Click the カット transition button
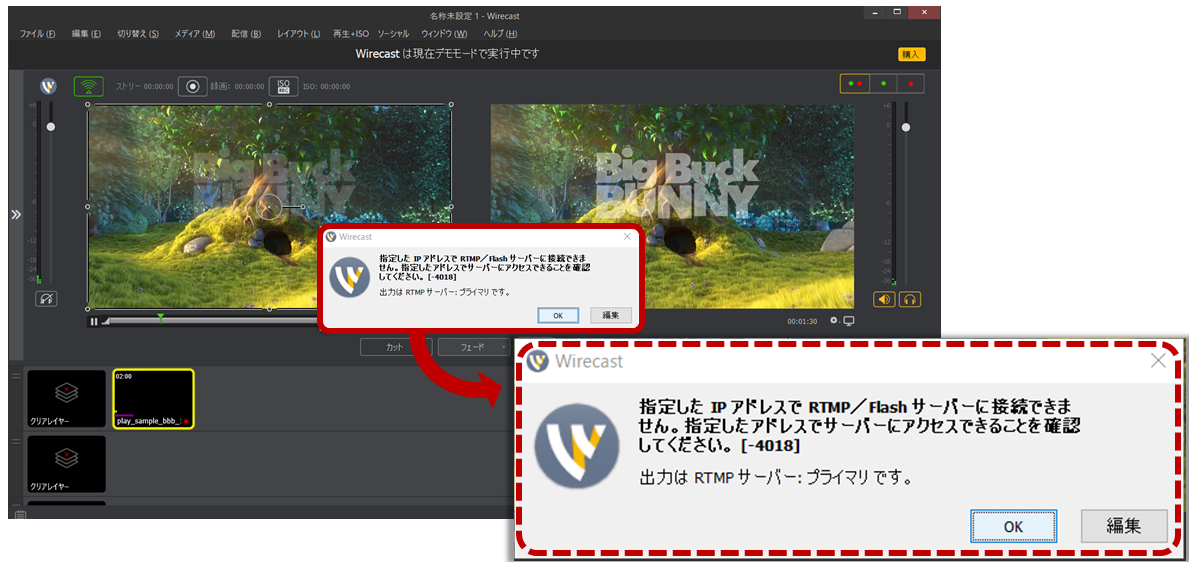Viewport: 1189px width, 562px height. tap(396, 347)
